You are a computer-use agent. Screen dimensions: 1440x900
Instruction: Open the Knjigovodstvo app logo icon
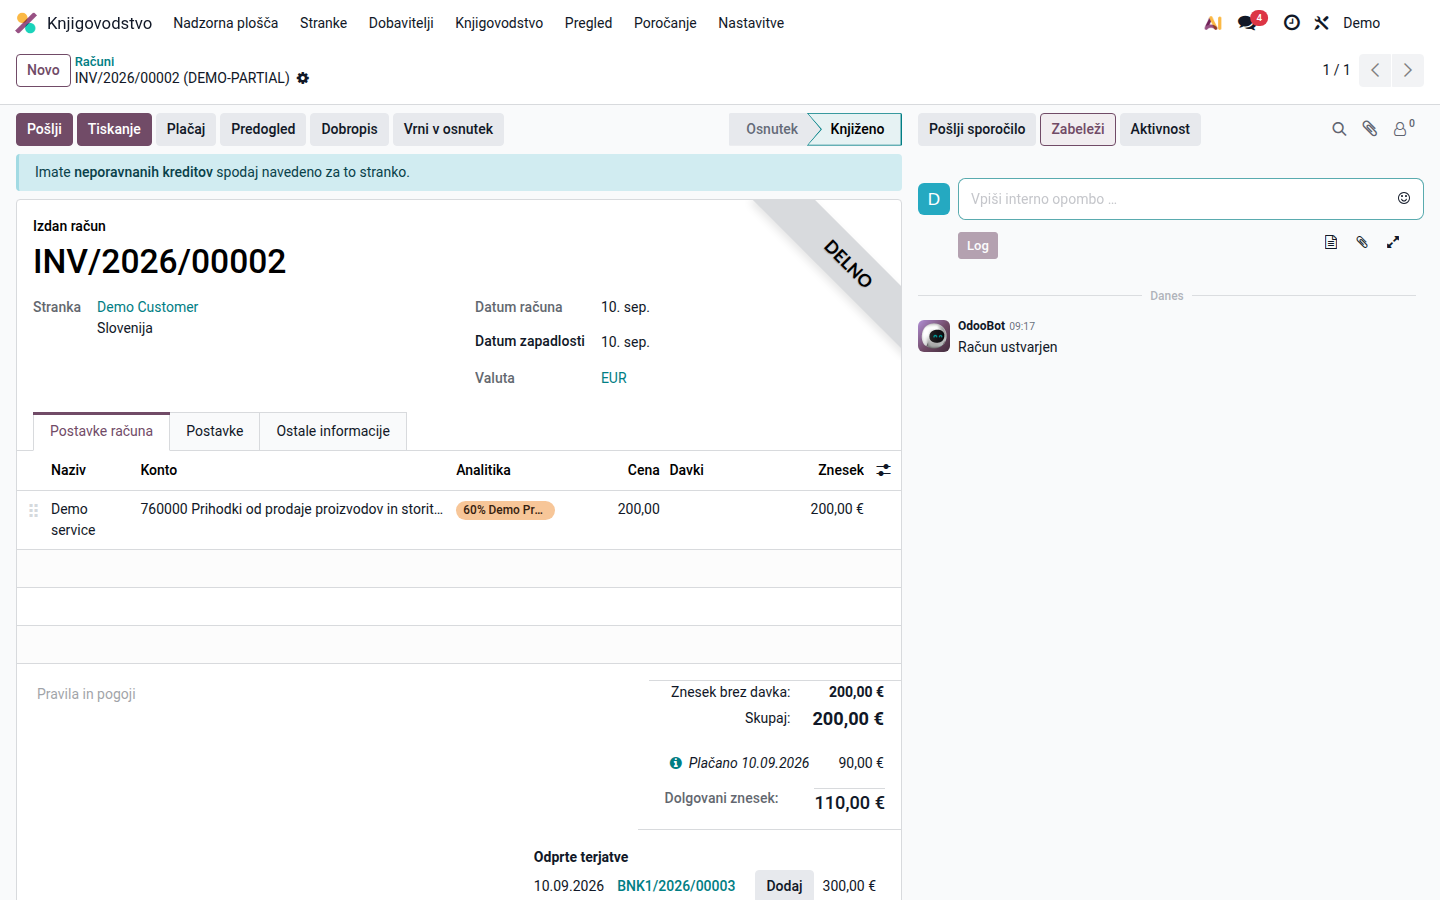(x=26, y=23)
